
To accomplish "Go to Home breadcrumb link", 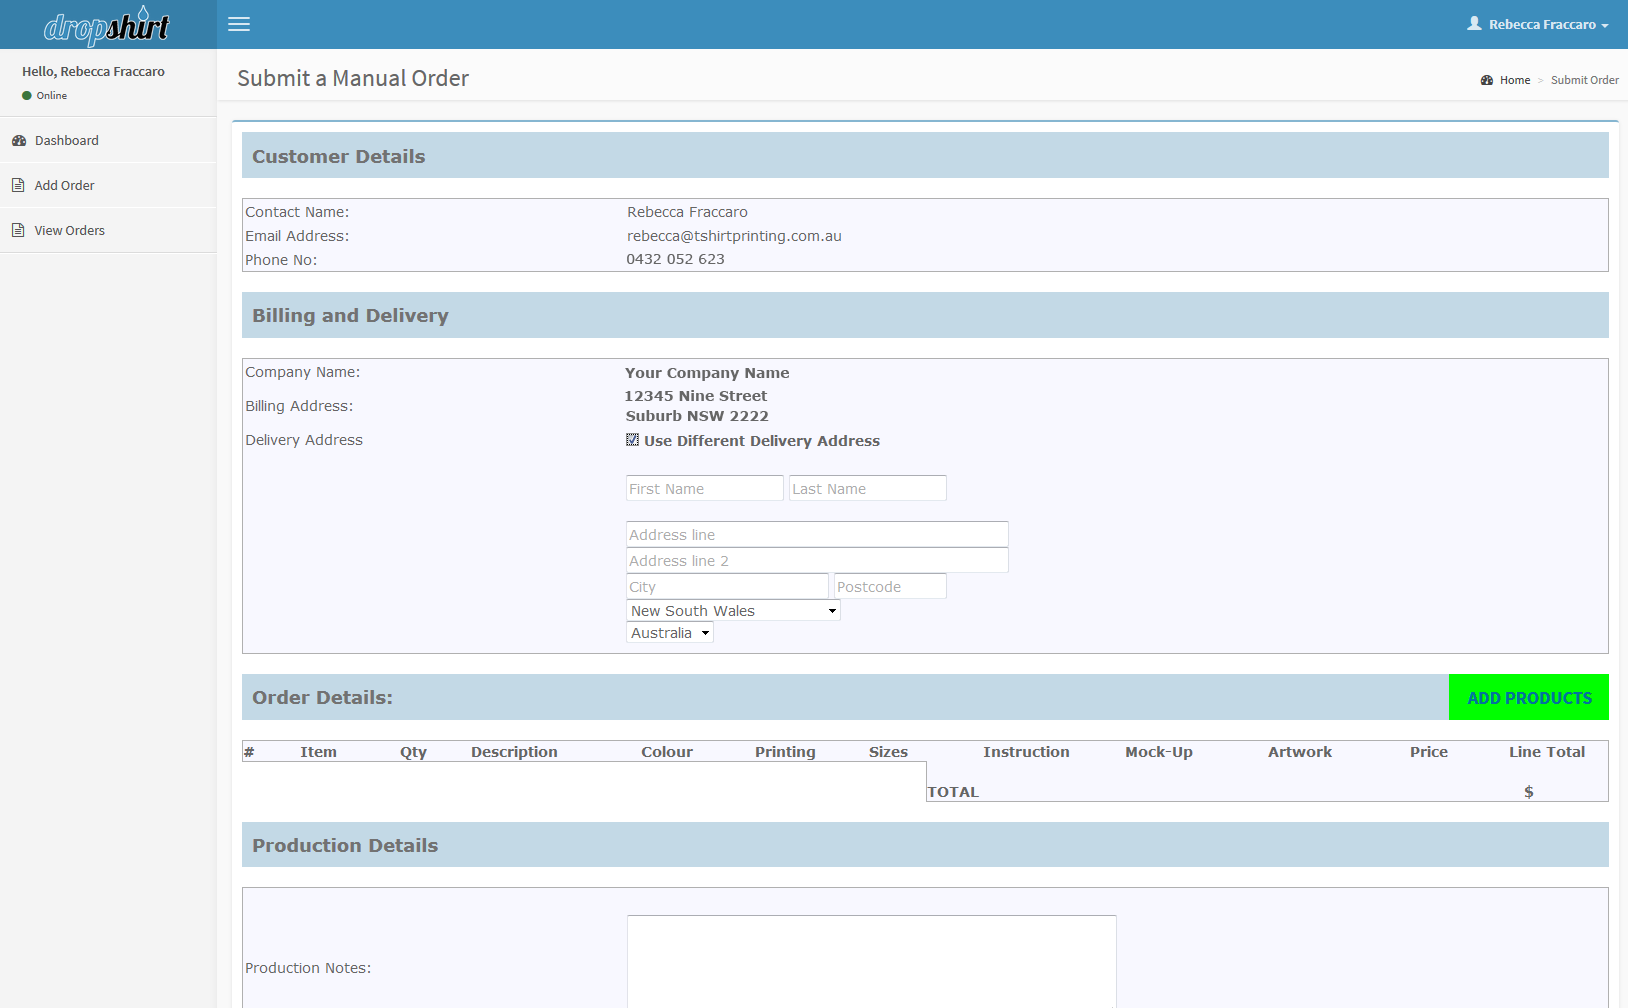I will click(1515, 80).
